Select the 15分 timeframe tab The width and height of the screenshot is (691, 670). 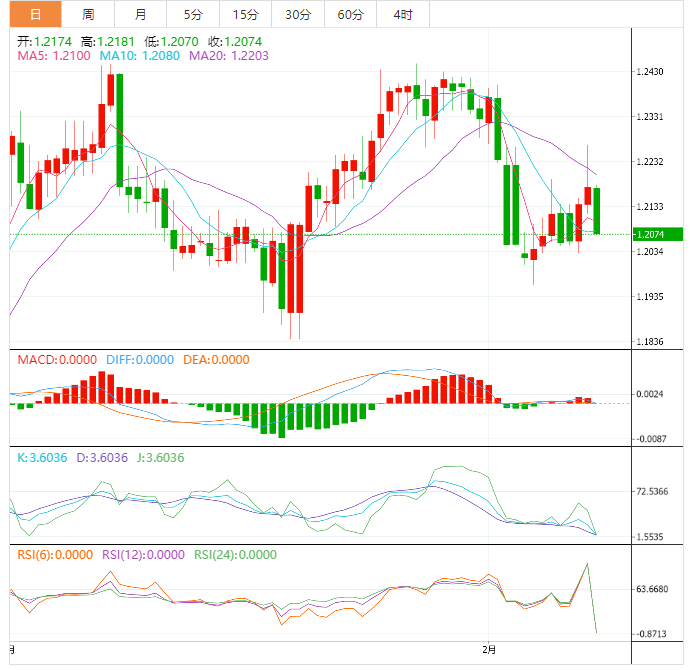[244, 14]
